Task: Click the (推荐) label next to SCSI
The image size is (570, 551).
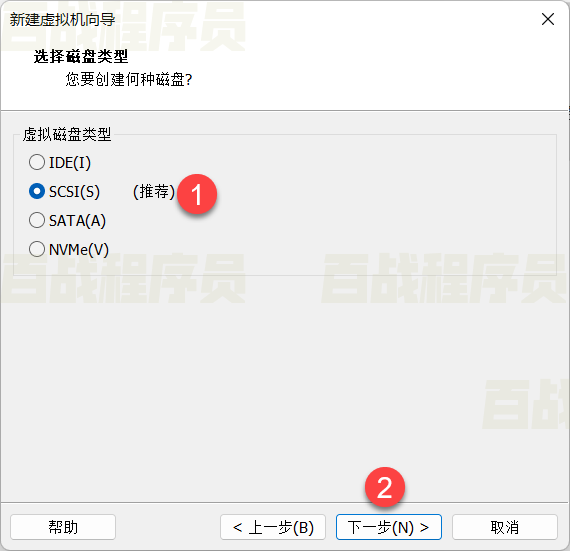Action: [x=154, y=192]
